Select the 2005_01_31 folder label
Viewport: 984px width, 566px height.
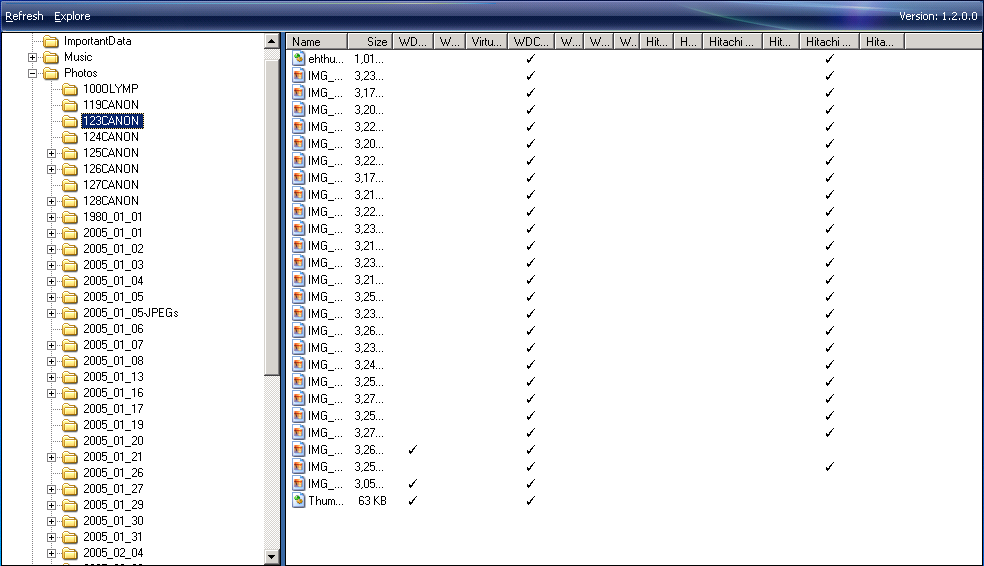coord(113,537)
